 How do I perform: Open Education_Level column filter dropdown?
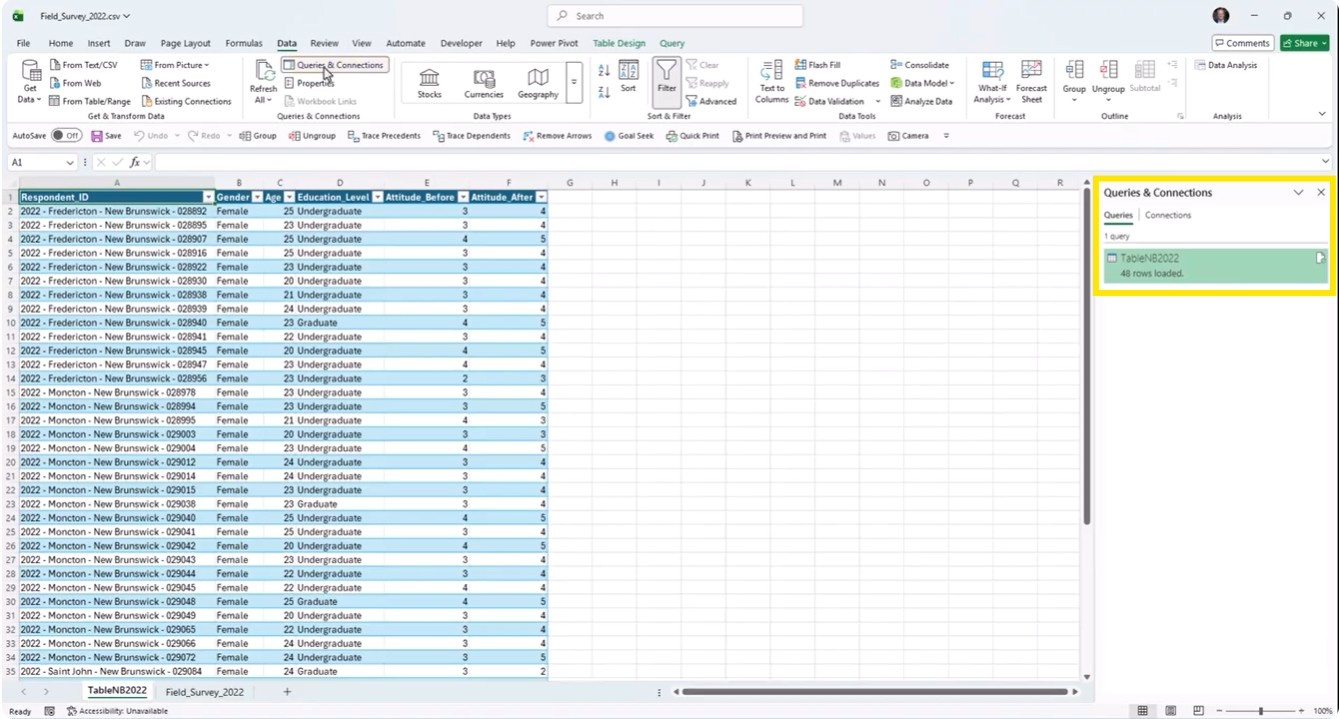click(x=378, y=197)
